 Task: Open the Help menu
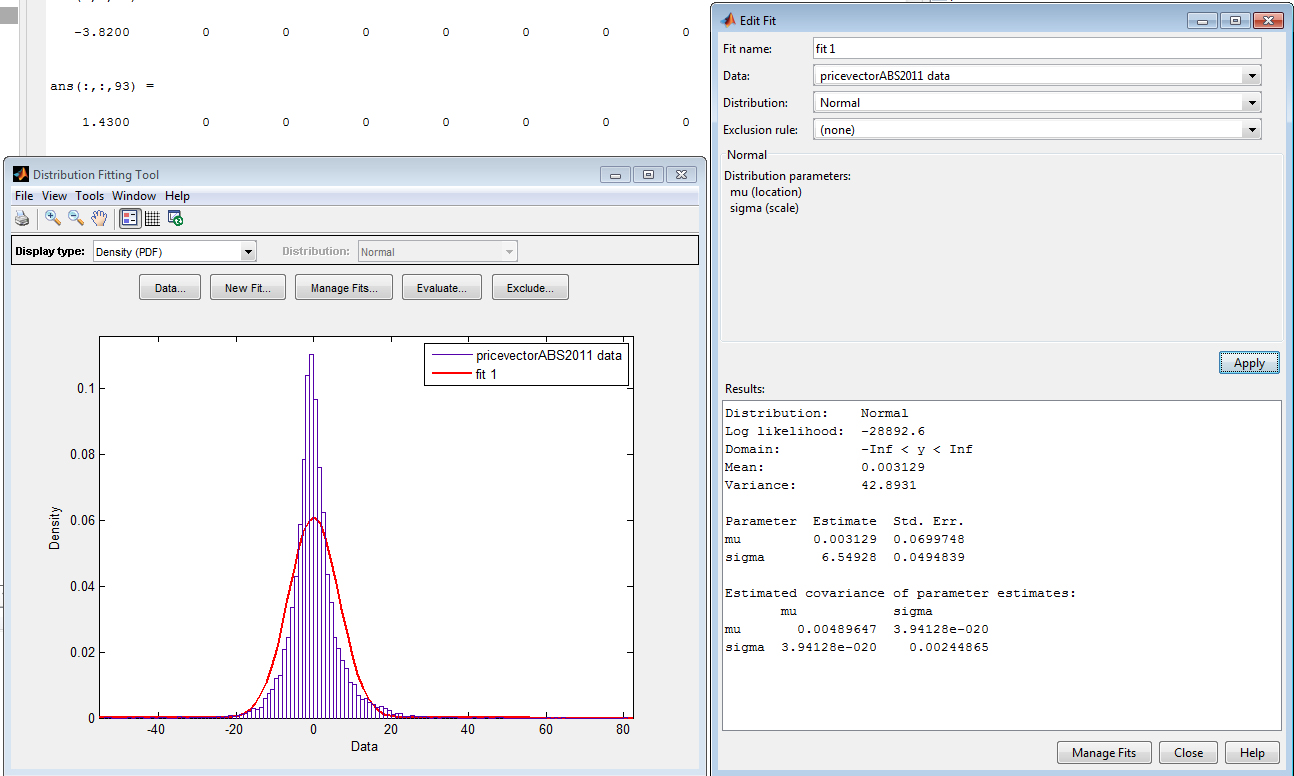177,196
